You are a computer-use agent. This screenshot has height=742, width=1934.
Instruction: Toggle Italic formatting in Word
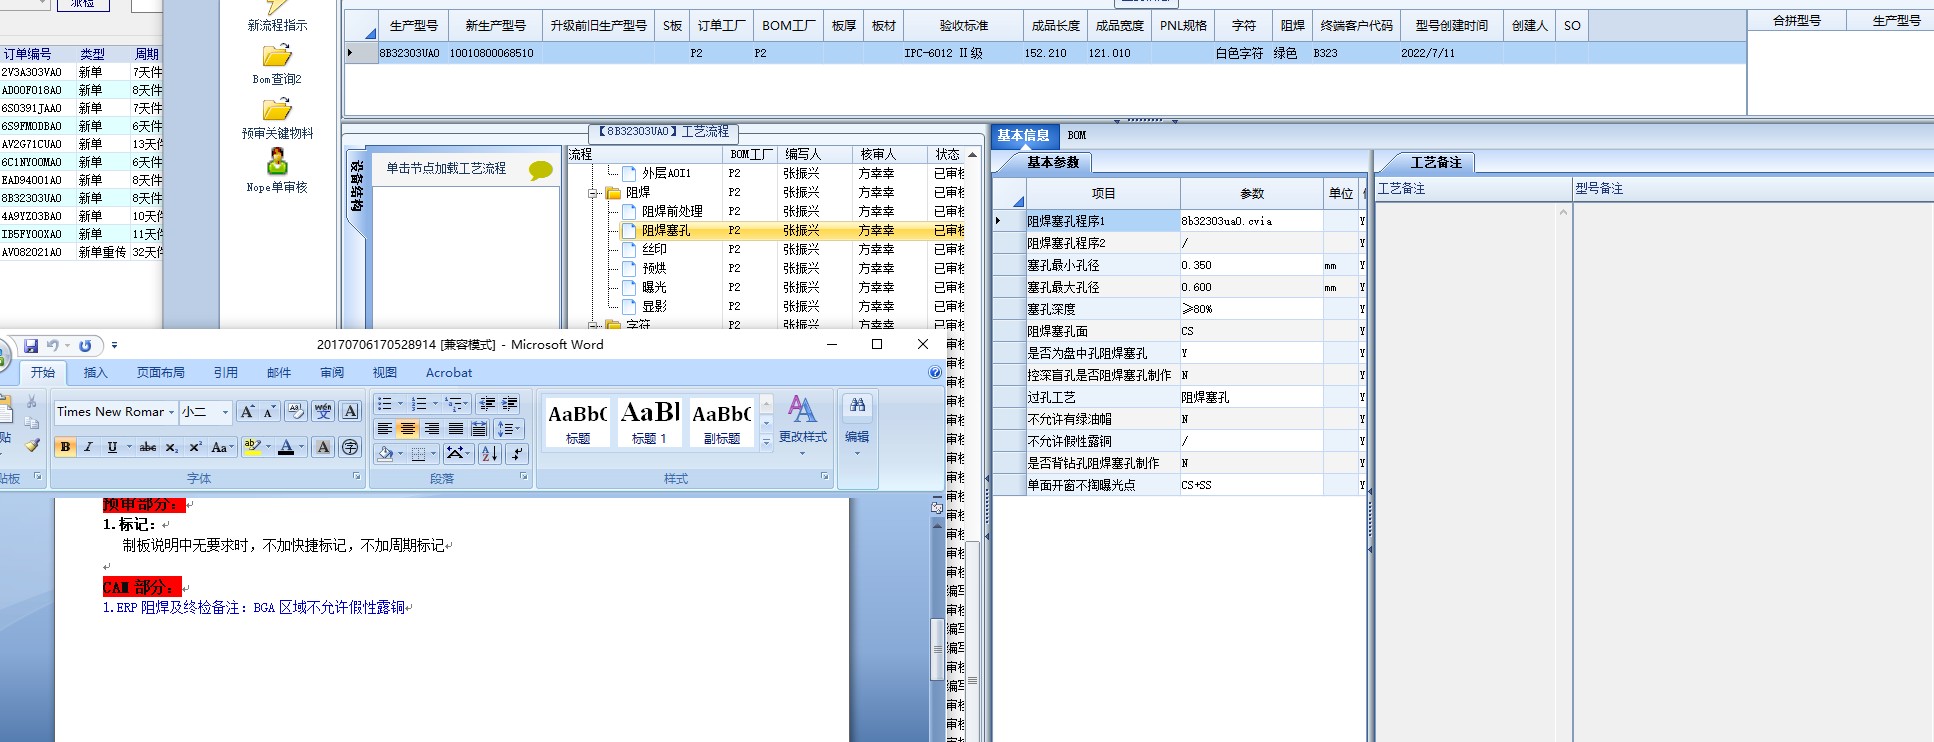point(88,447)
